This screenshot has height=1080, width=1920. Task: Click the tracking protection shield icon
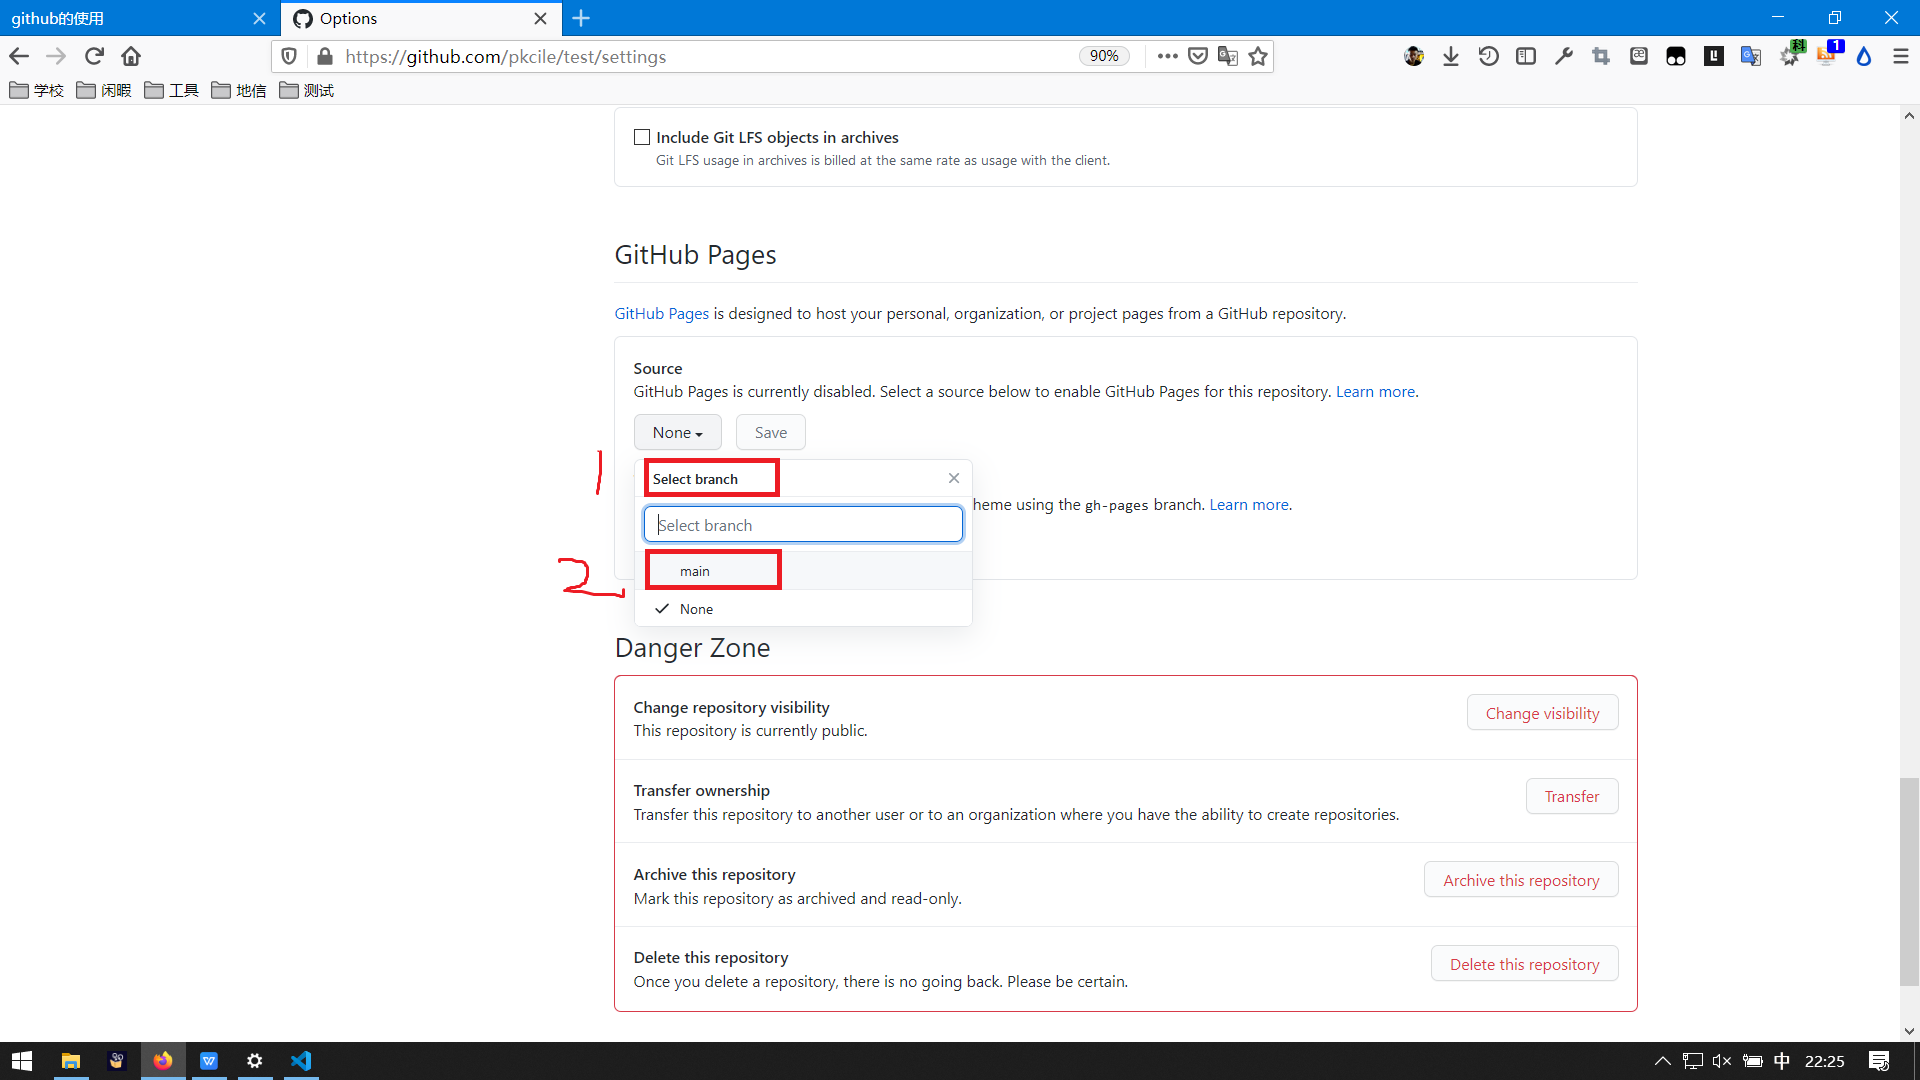(x=289, y=56)
